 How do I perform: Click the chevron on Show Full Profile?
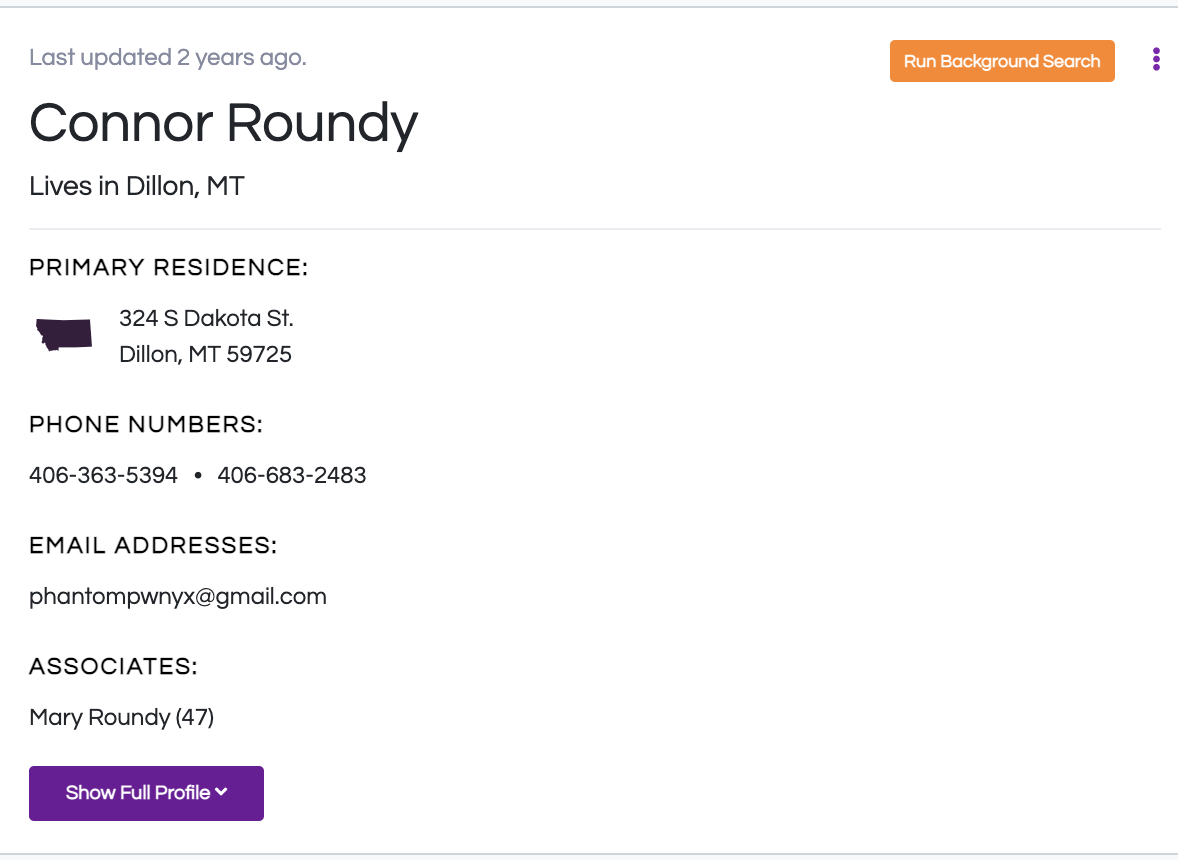(221, 792)
